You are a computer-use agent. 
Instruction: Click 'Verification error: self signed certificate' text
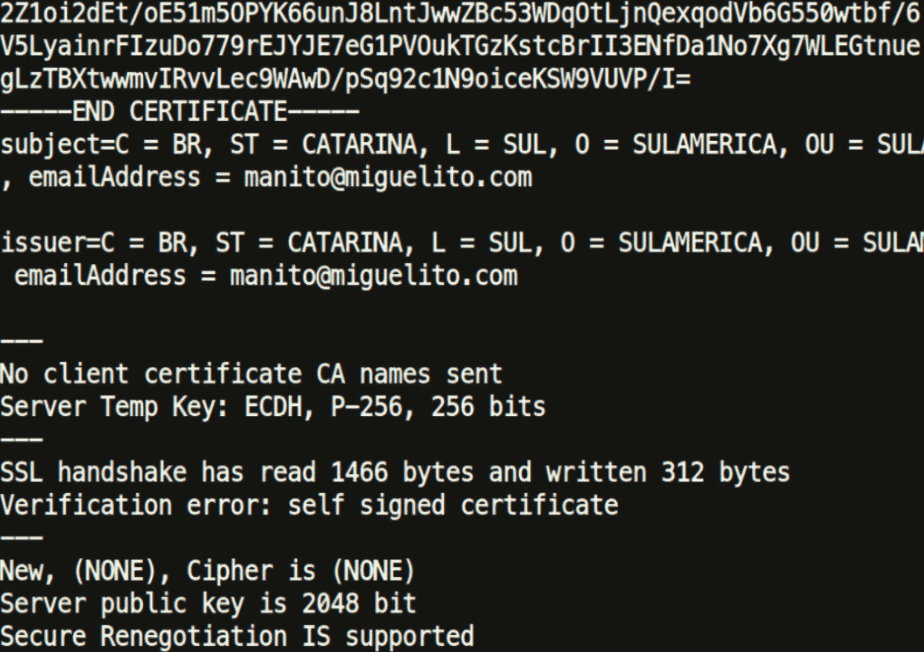click(309, 505)
